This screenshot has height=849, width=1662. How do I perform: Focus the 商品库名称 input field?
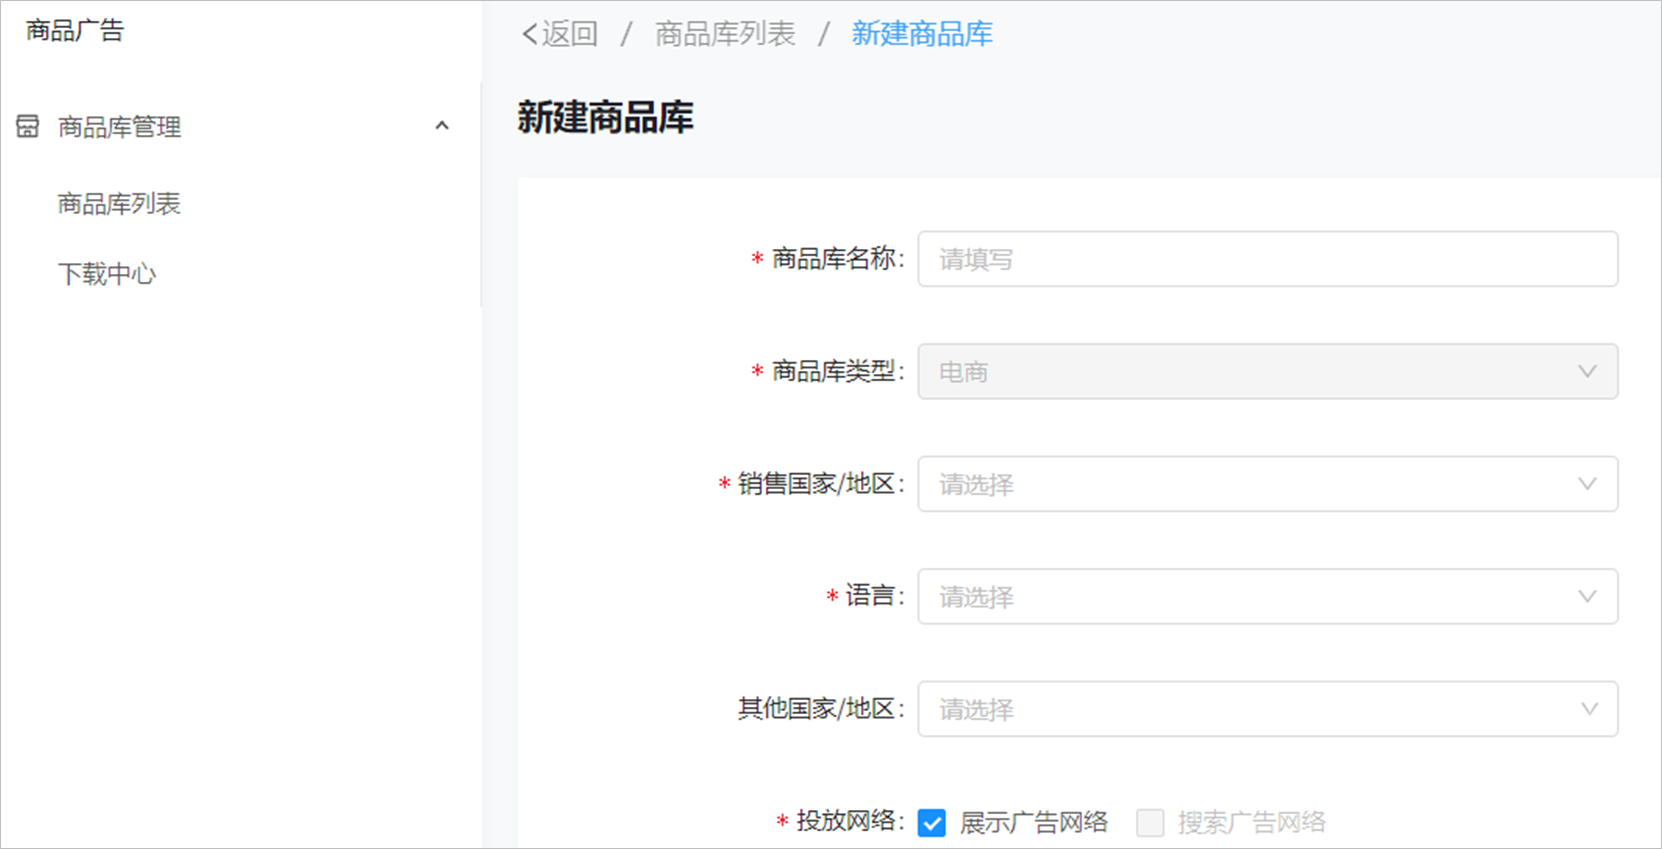click(x=1268, y=259)
